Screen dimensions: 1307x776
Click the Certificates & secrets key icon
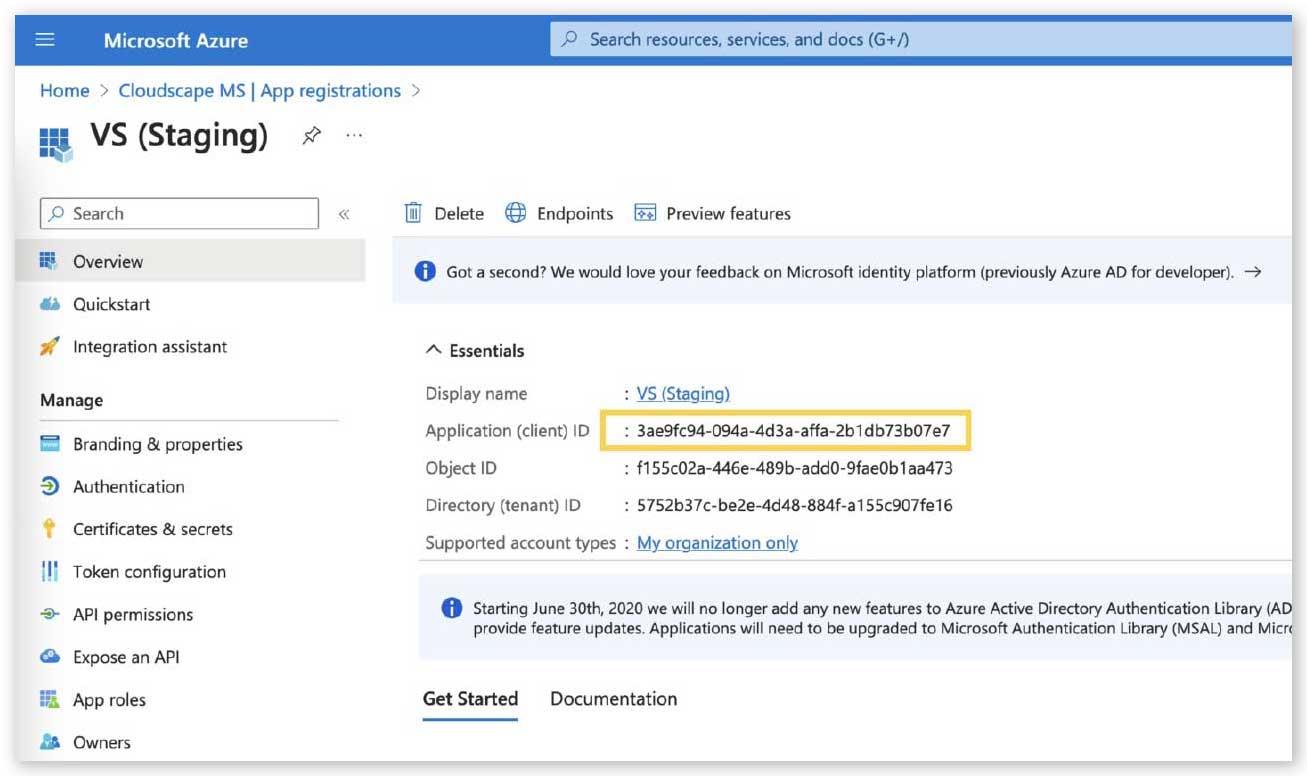coord(49,529)
